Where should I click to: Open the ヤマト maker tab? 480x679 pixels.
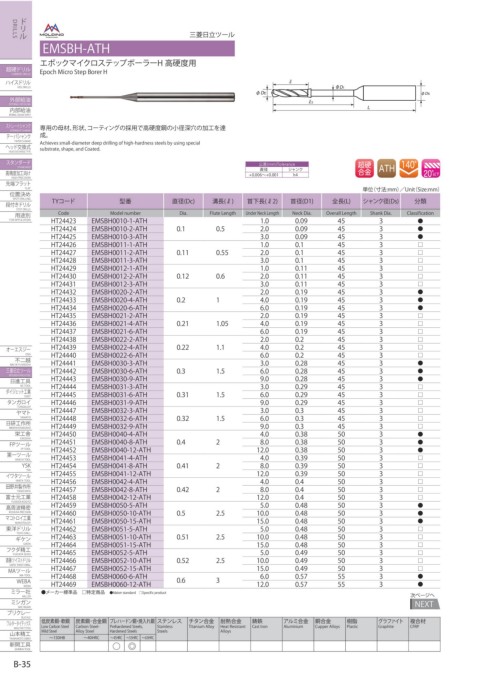[x=16, y=414]
